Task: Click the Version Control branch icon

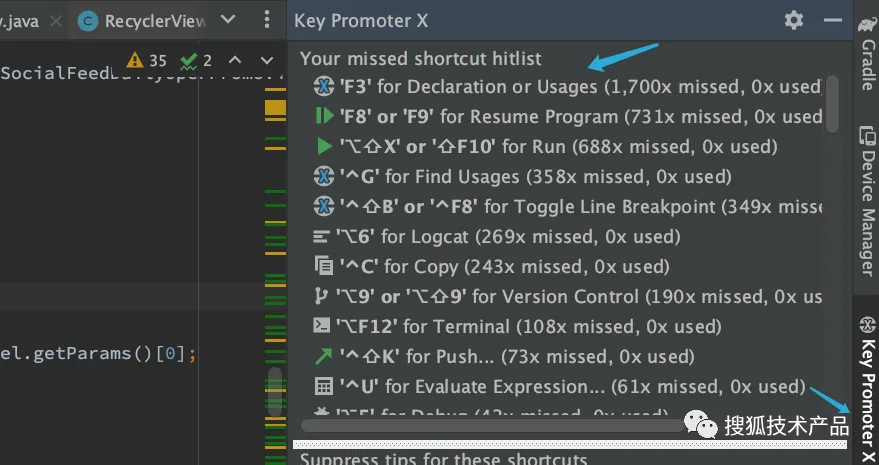Action: click(x=322, y=297)
